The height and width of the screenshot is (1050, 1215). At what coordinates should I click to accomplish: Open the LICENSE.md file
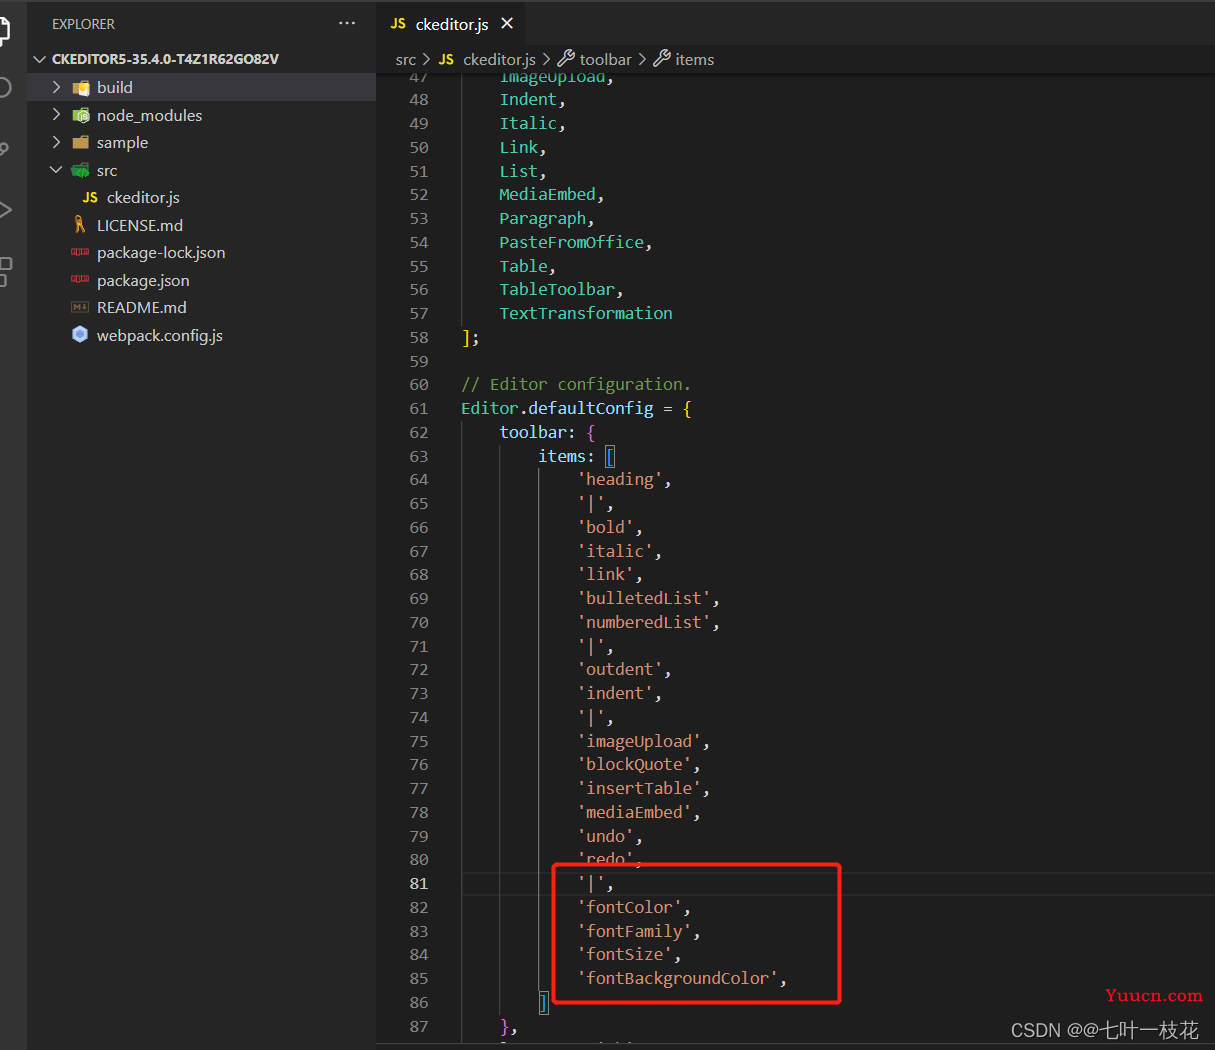[x=140, y=225]
